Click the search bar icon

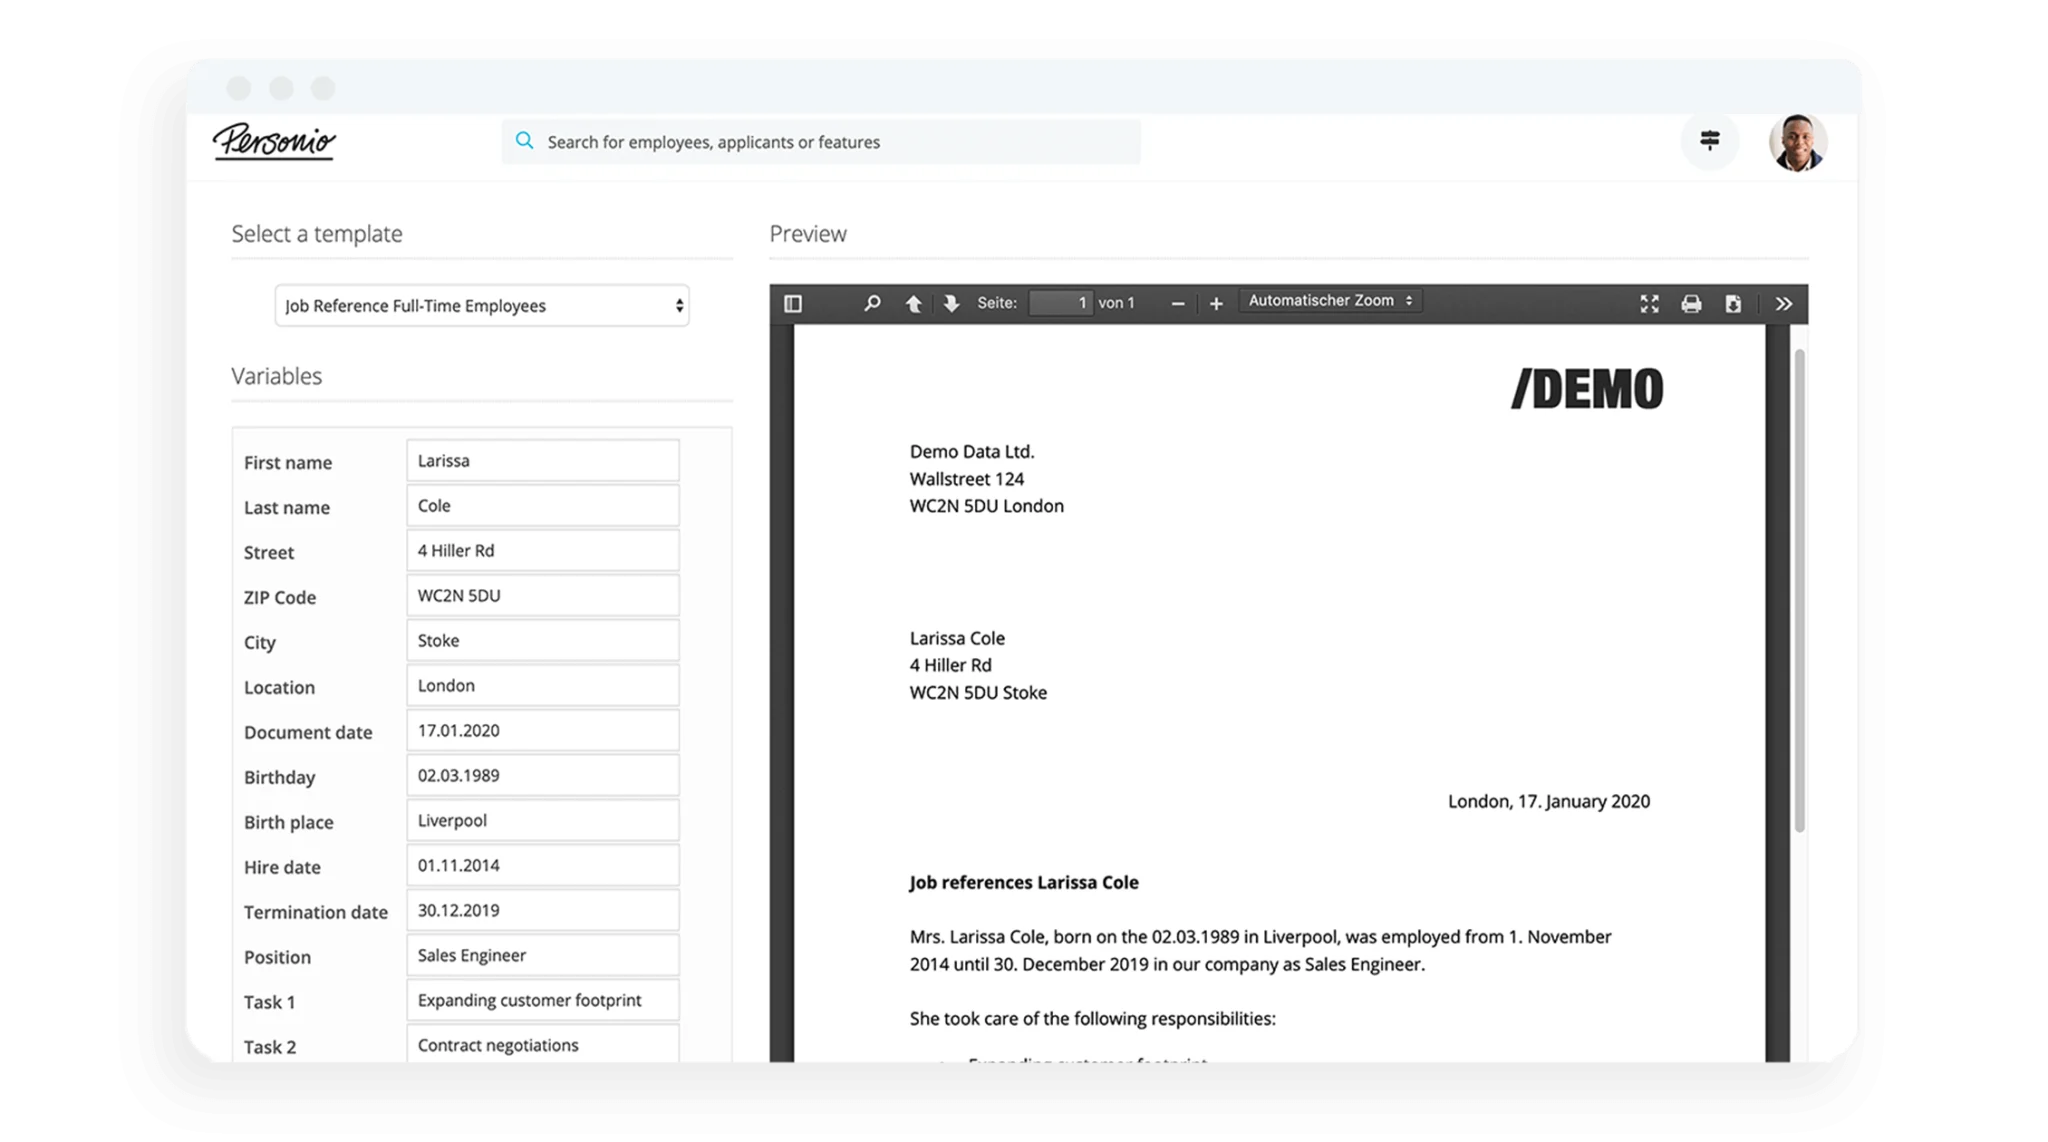click(x=526, y=141)
